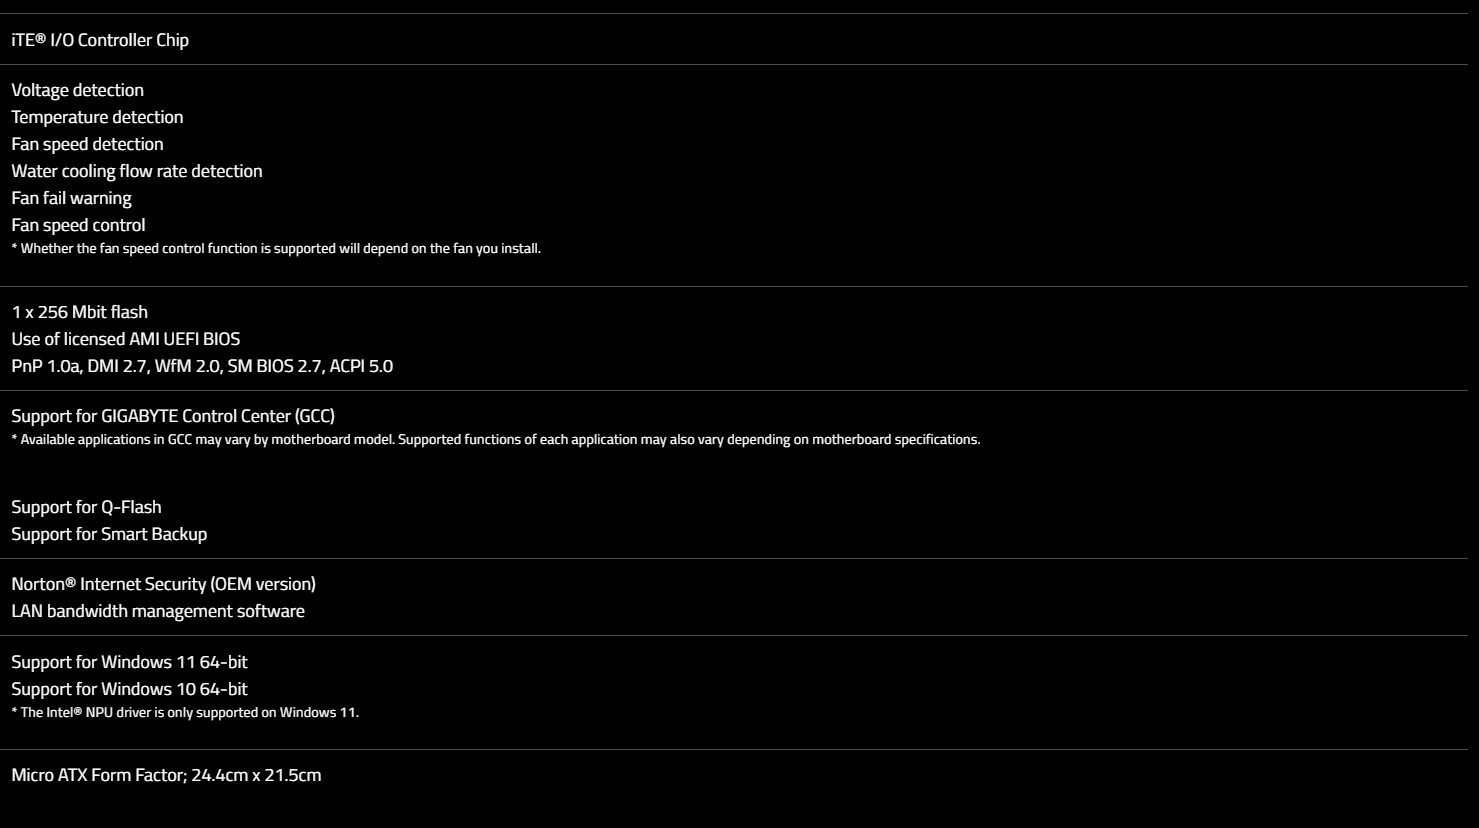Click the PnP 1.0a, DMI 2.7 standards line
The image size is (1479, 828).
click(x=202, y=366)
